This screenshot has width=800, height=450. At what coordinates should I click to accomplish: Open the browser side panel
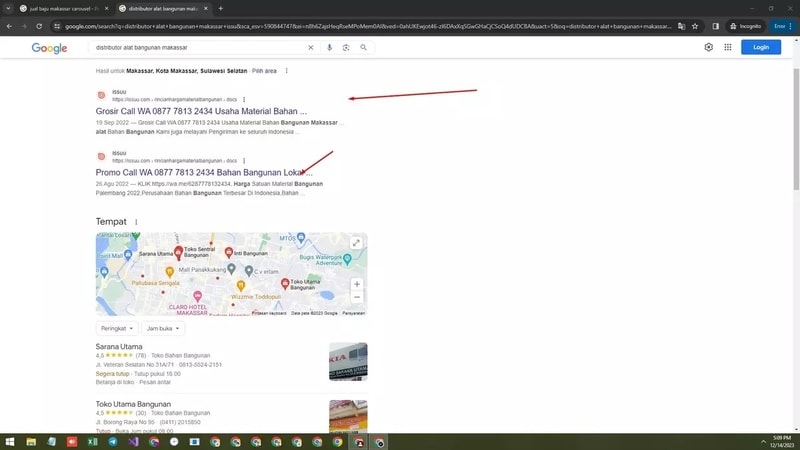[x=715, y=26]
